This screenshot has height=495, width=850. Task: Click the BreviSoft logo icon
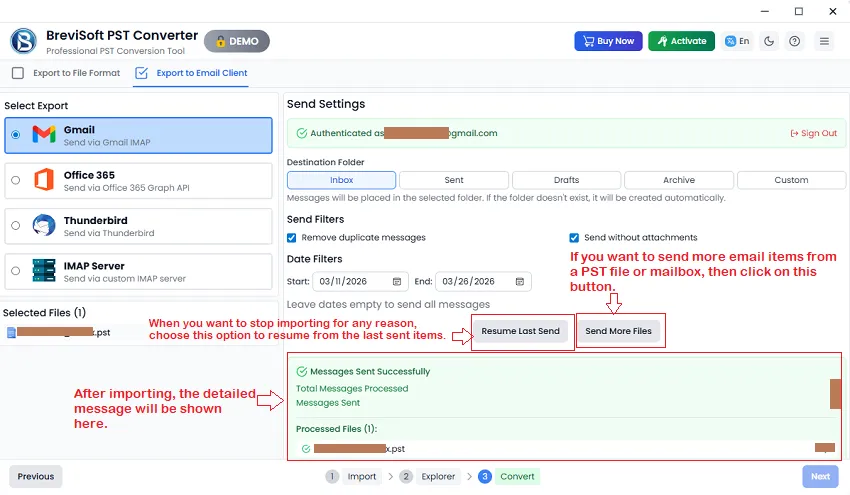click(23, 41)
